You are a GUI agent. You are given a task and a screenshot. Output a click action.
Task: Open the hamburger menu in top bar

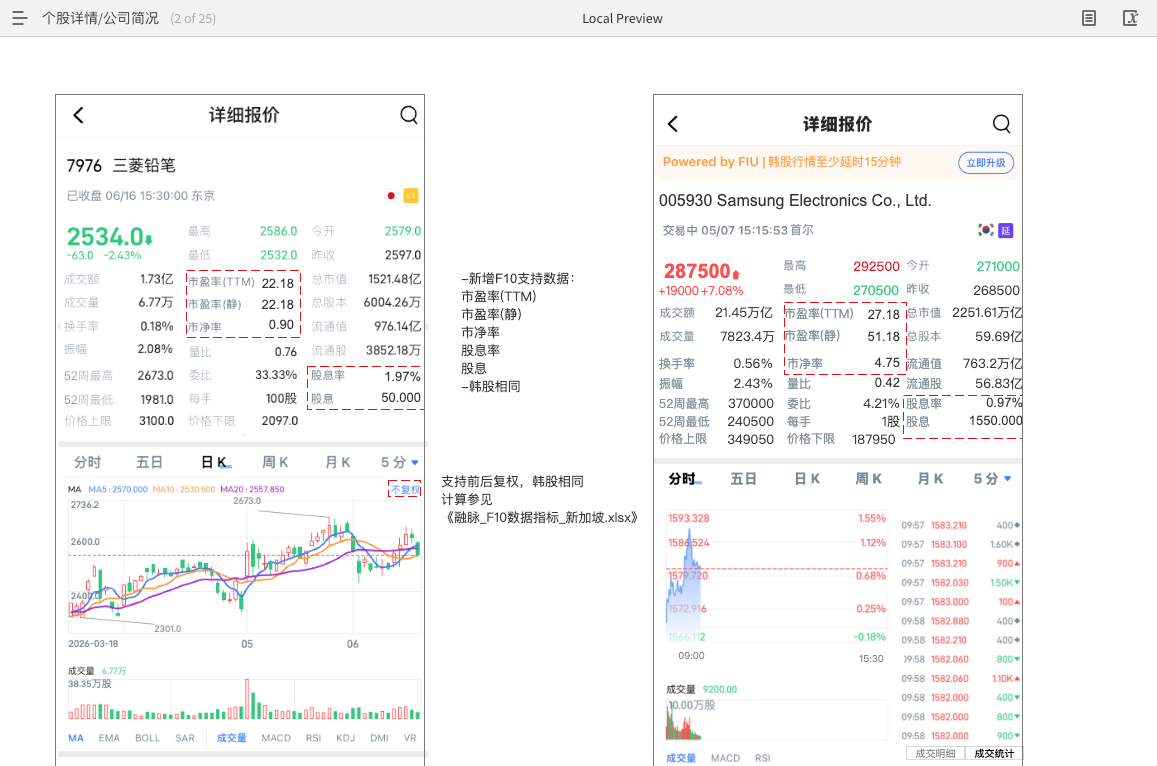click(x=20, y=18)
